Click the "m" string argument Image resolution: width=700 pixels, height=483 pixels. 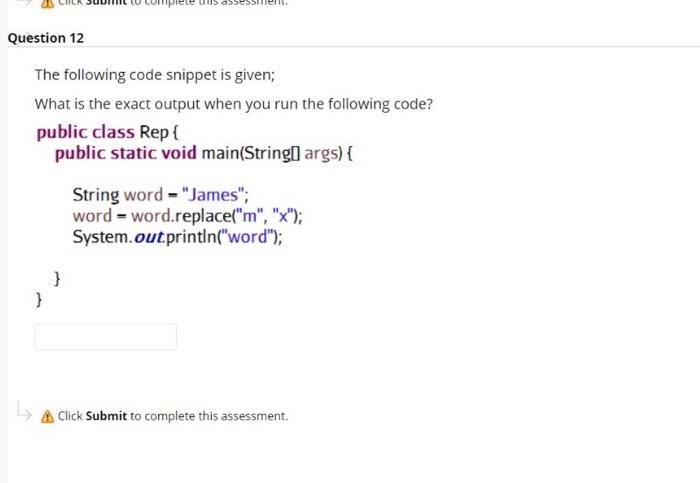(249, 216)
